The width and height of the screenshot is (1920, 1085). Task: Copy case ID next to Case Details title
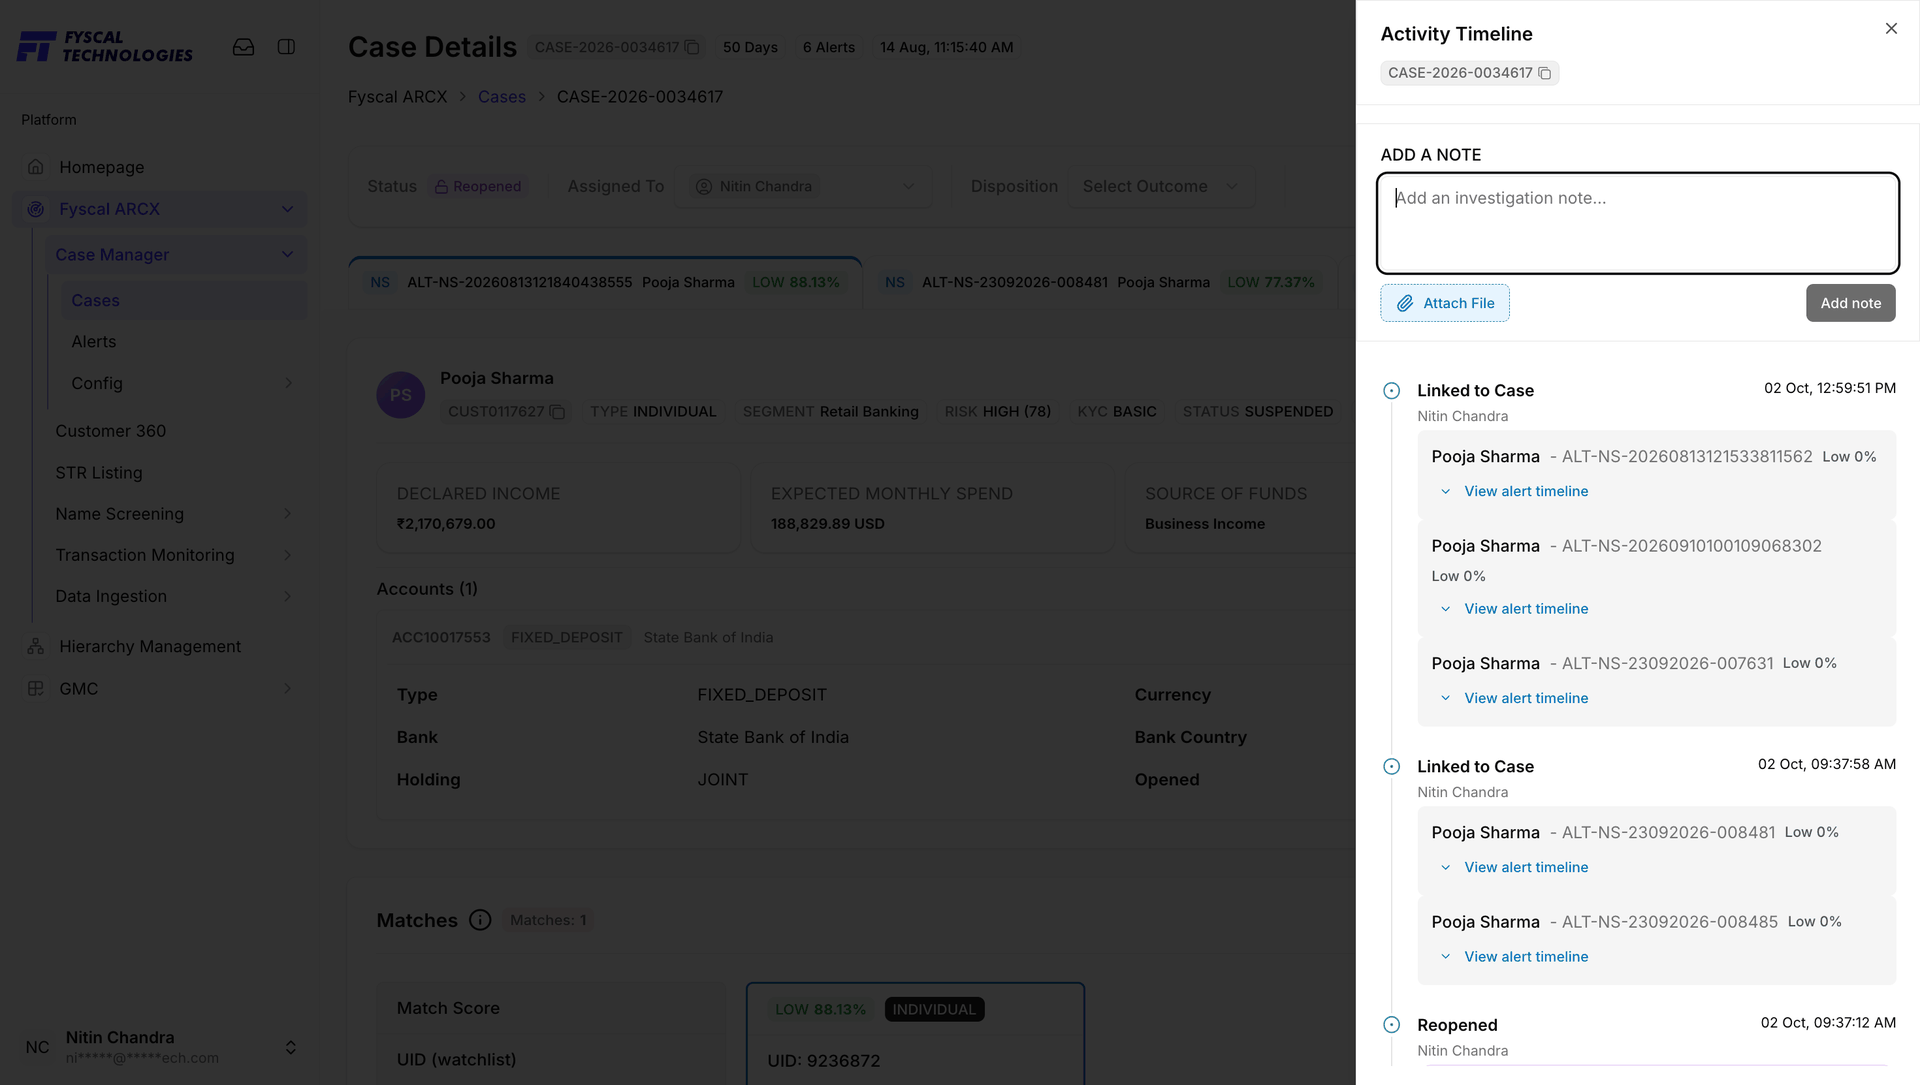692,47
